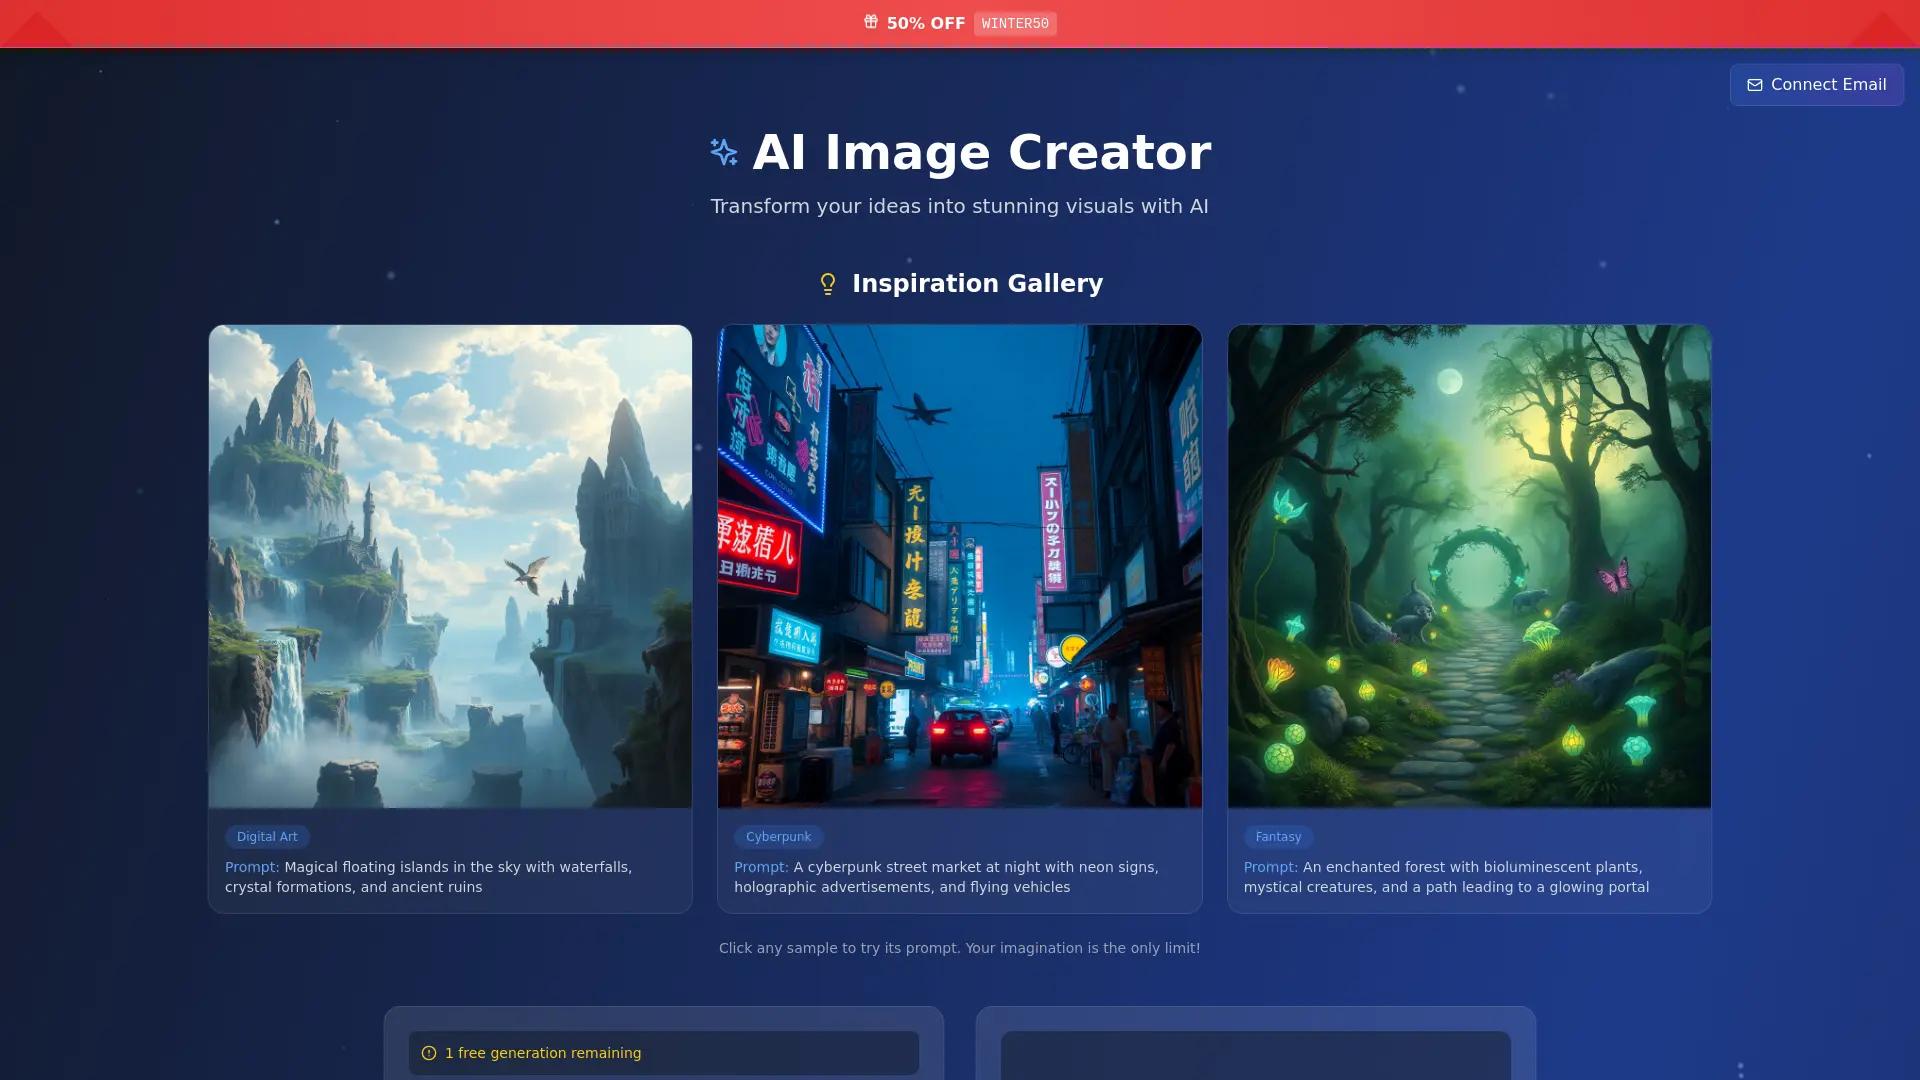Click the WINTER50 promo code badge
The image size is (1920, 1080).
[x=1015, y=23]
